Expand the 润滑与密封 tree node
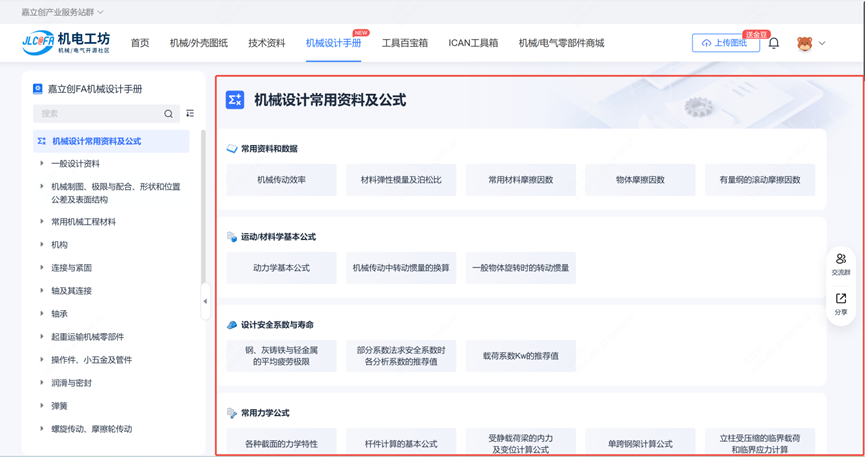The width and height of the screenshot is (865, 457). click(42, 383)
